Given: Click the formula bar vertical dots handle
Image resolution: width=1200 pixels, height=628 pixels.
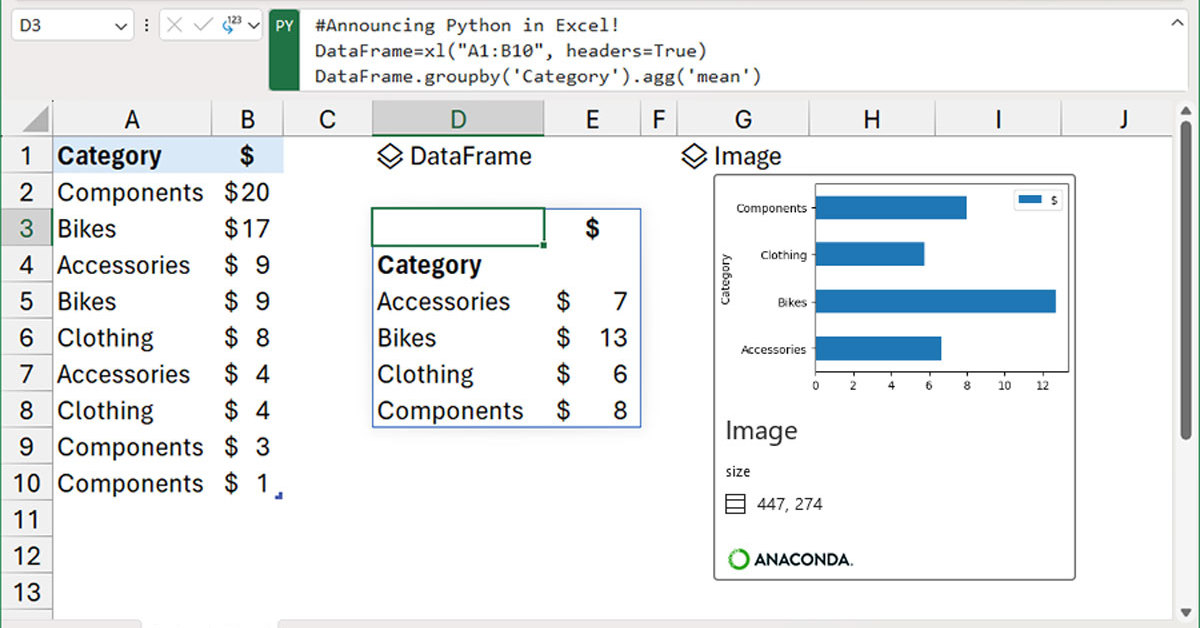Looking at the screenshot, I should coord(147,25).
